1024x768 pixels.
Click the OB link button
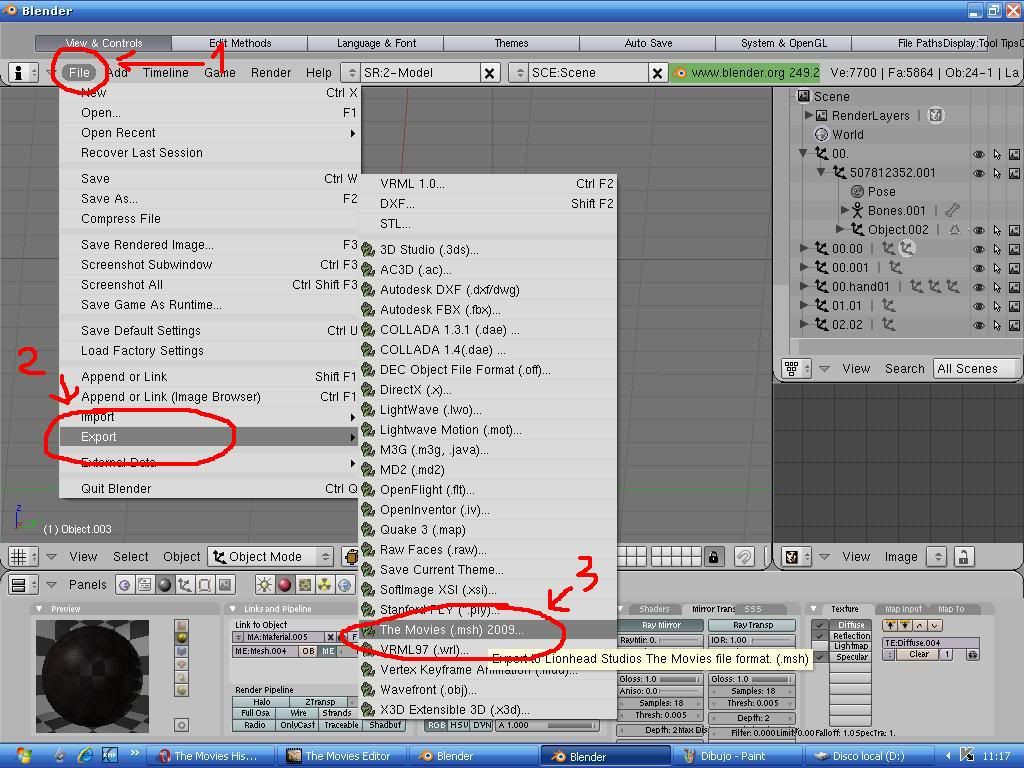[308, 651]
